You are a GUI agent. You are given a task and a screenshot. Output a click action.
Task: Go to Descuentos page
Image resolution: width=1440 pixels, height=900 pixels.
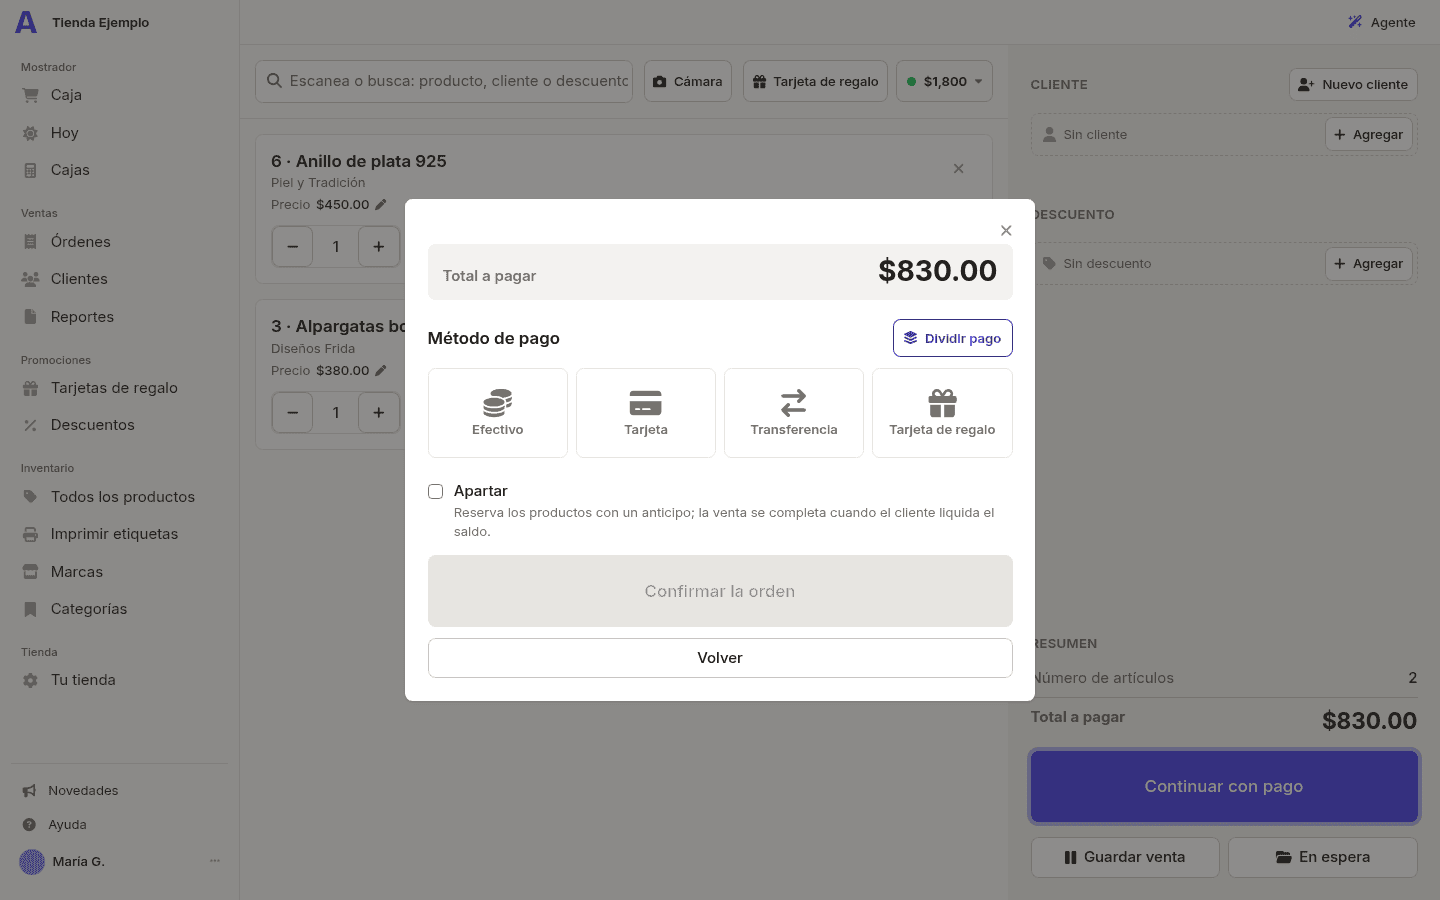click(120, 425)
